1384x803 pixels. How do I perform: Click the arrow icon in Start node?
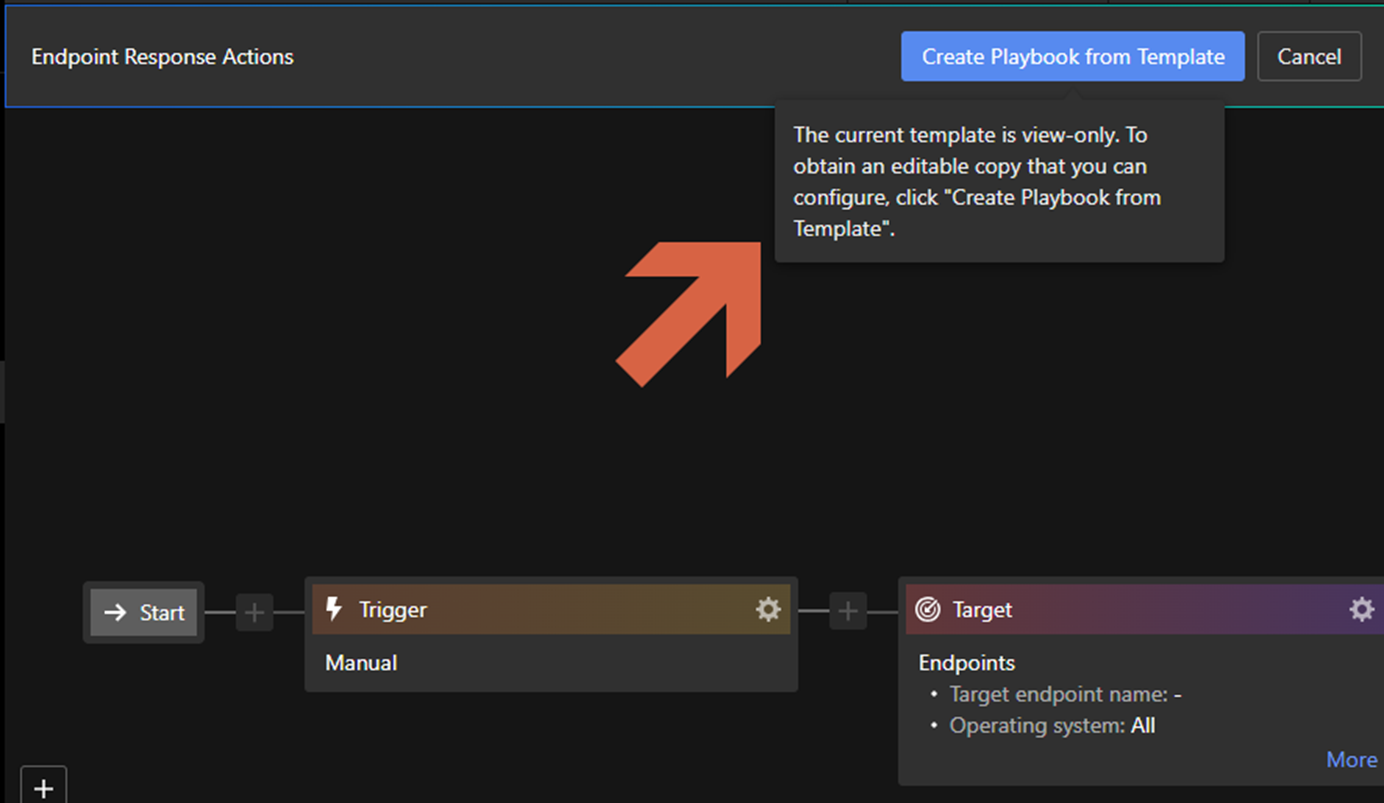(x=115, y=613)
